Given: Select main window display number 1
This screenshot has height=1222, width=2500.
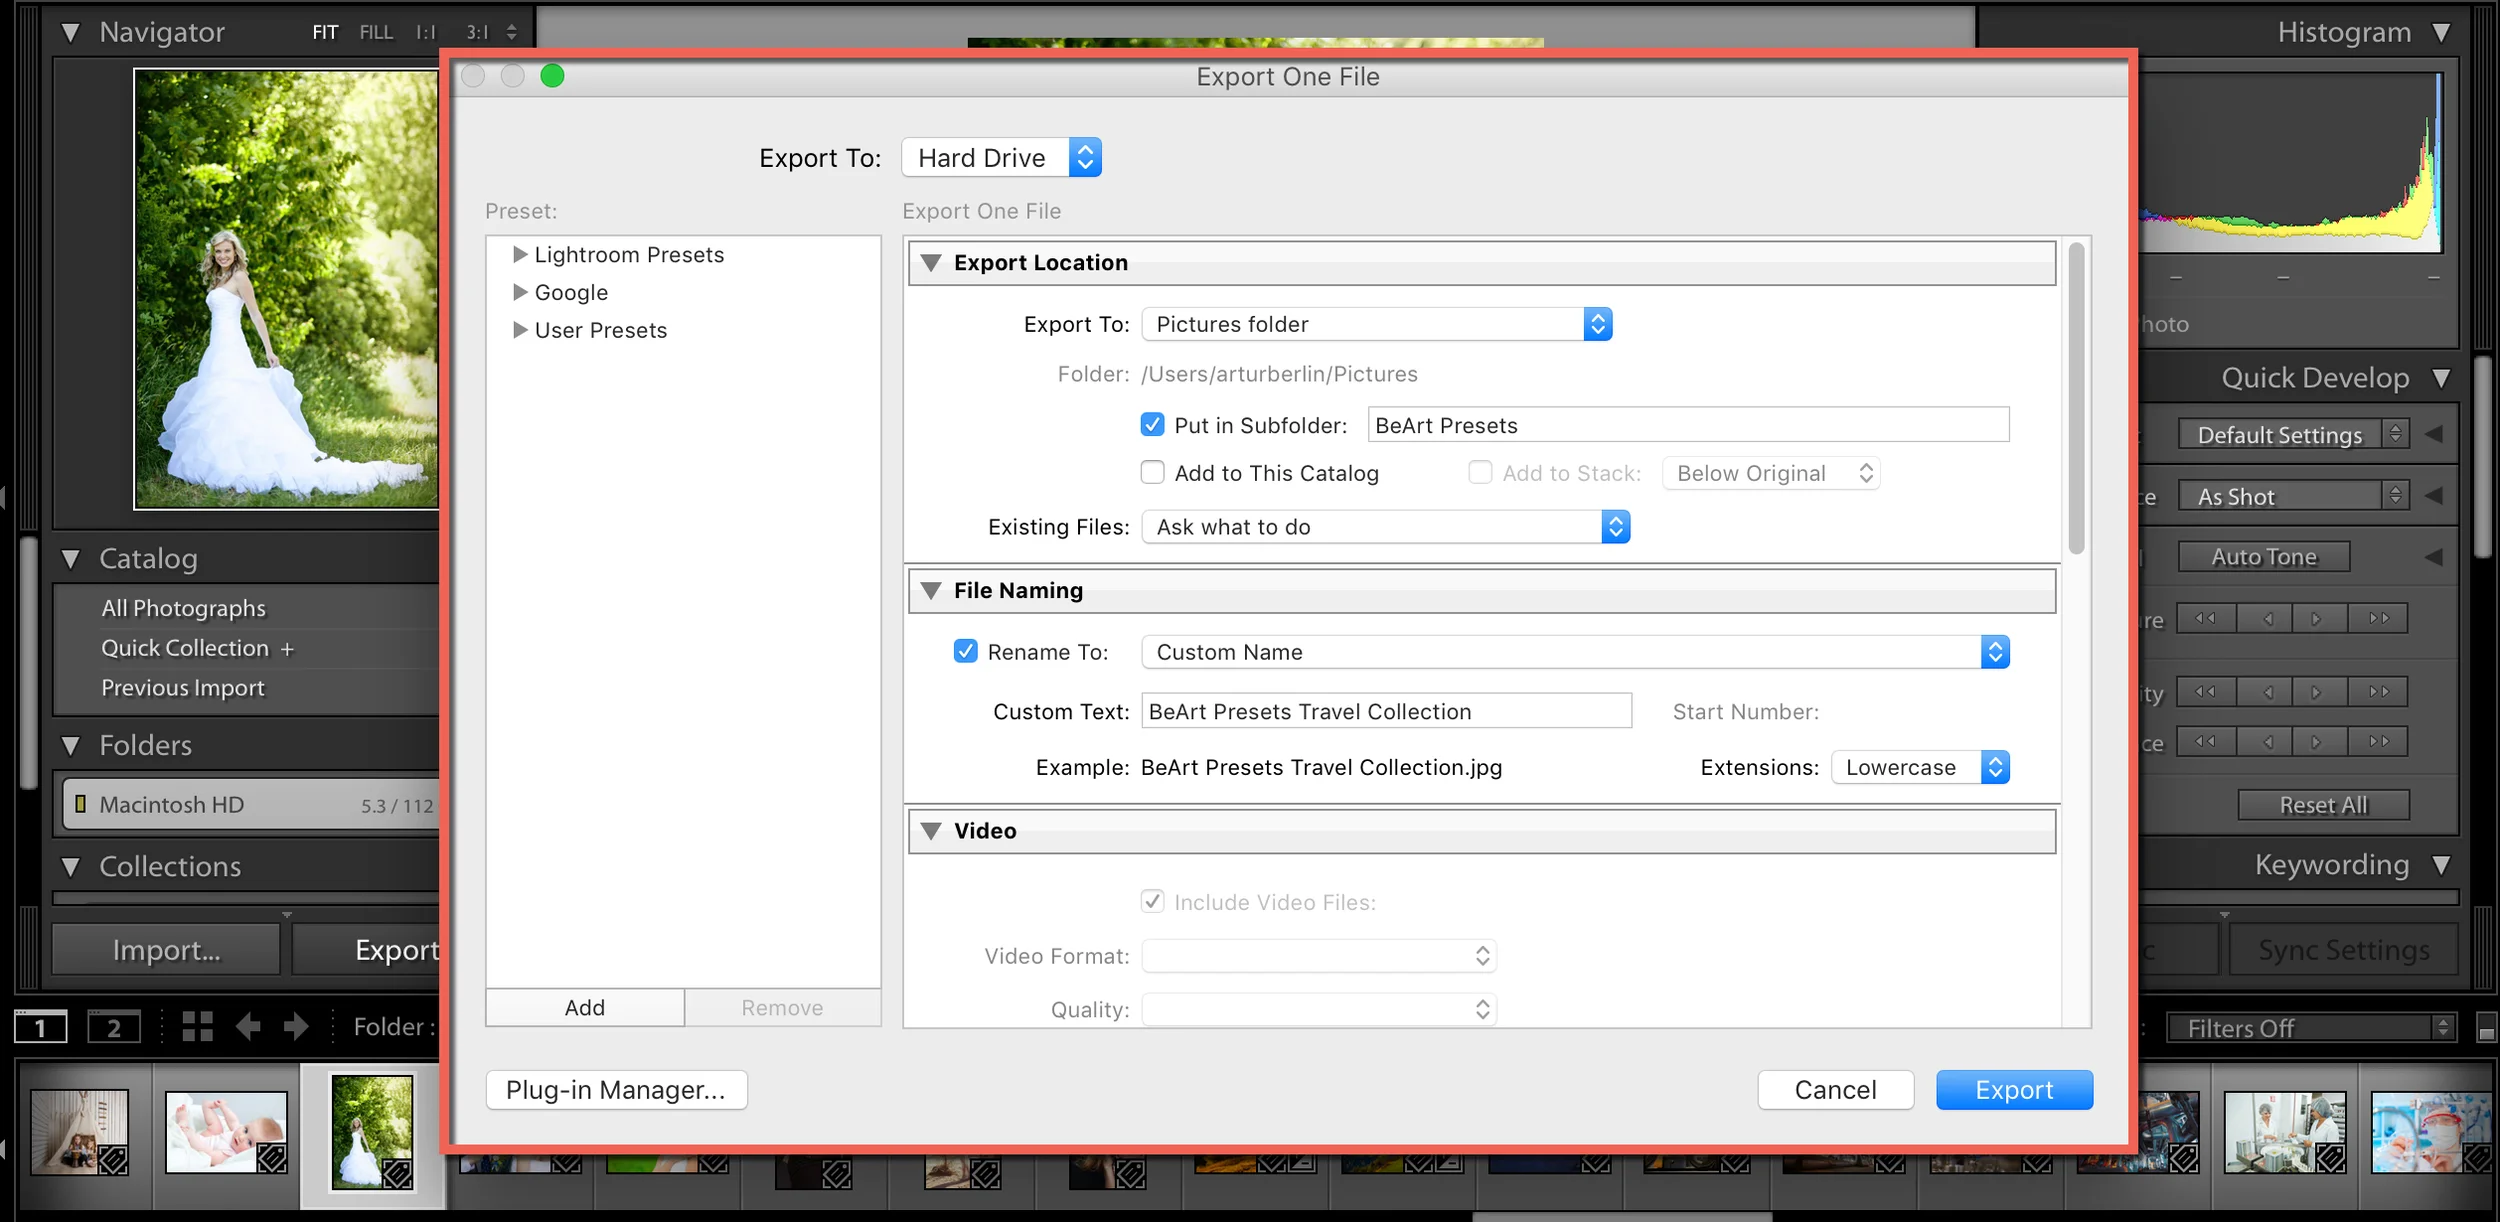Looking at the screenshot, I should [41, 1027].
